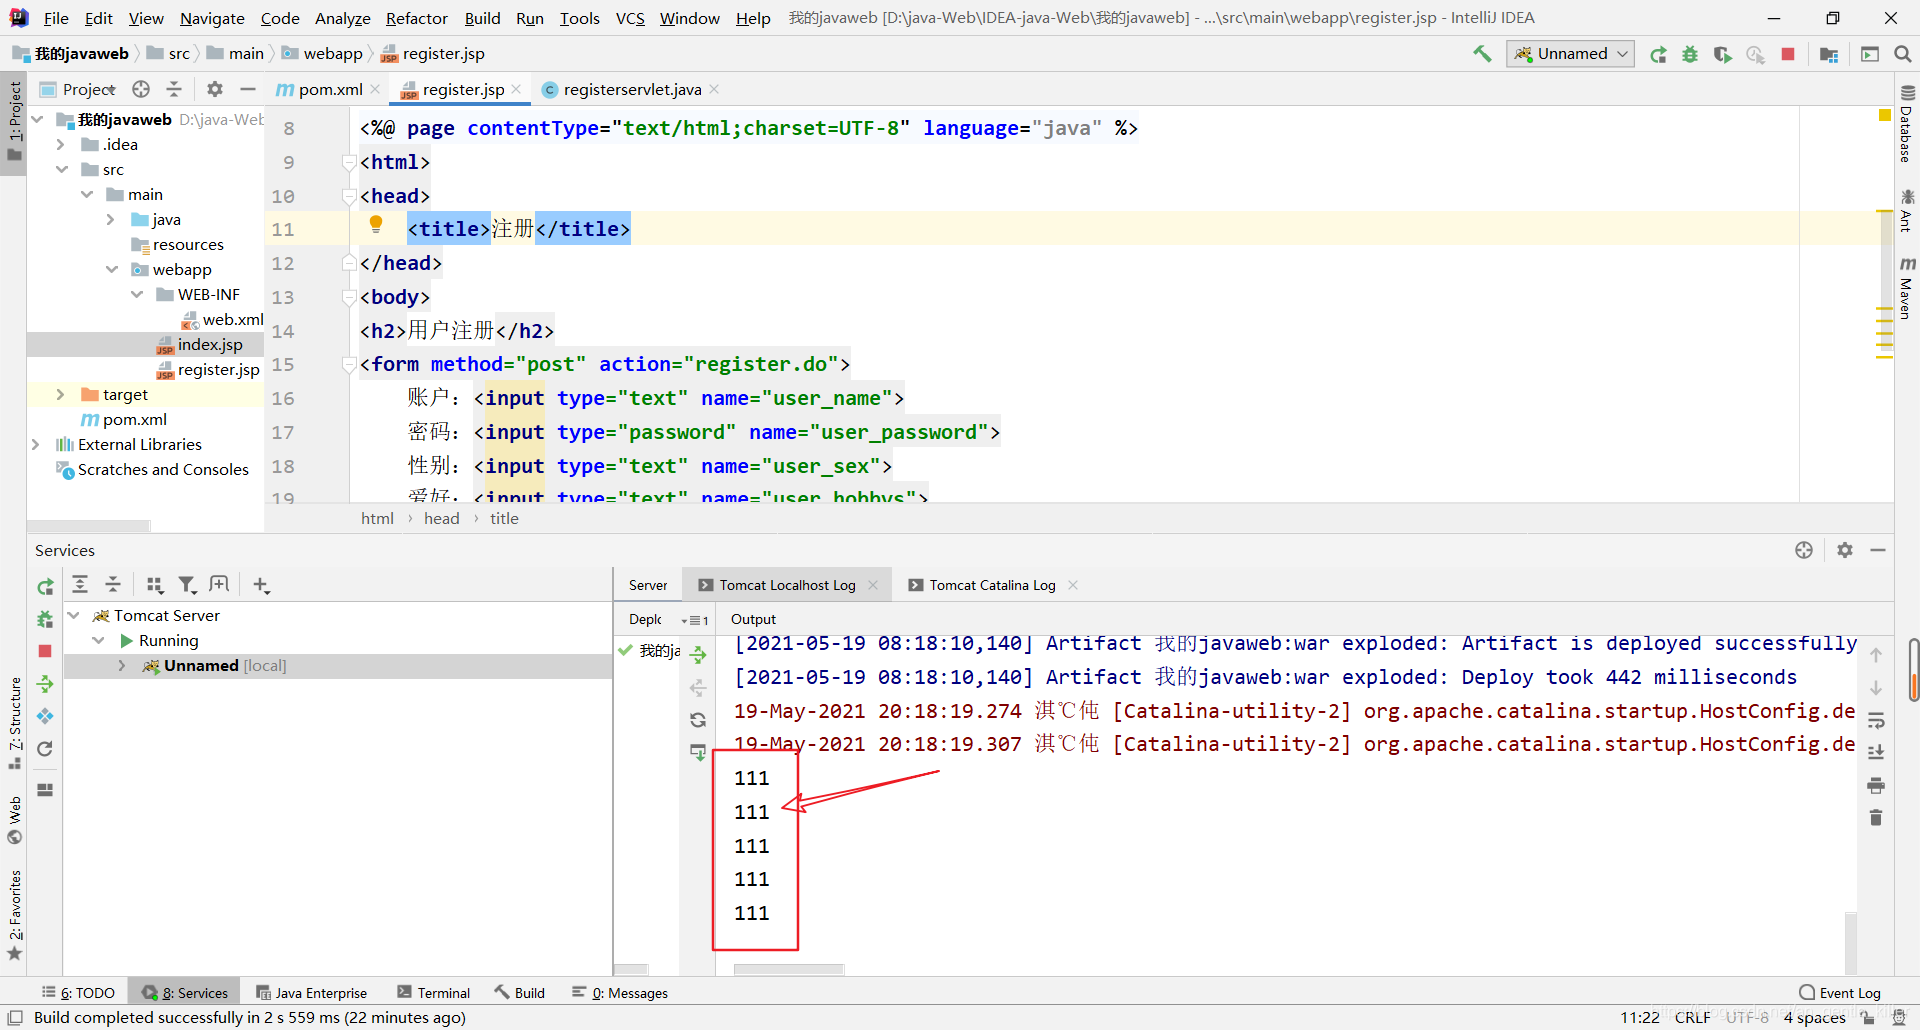Click Expand All icon in Services toolbar
This screenshot has width=1920, height=1030.
point(80,585)
